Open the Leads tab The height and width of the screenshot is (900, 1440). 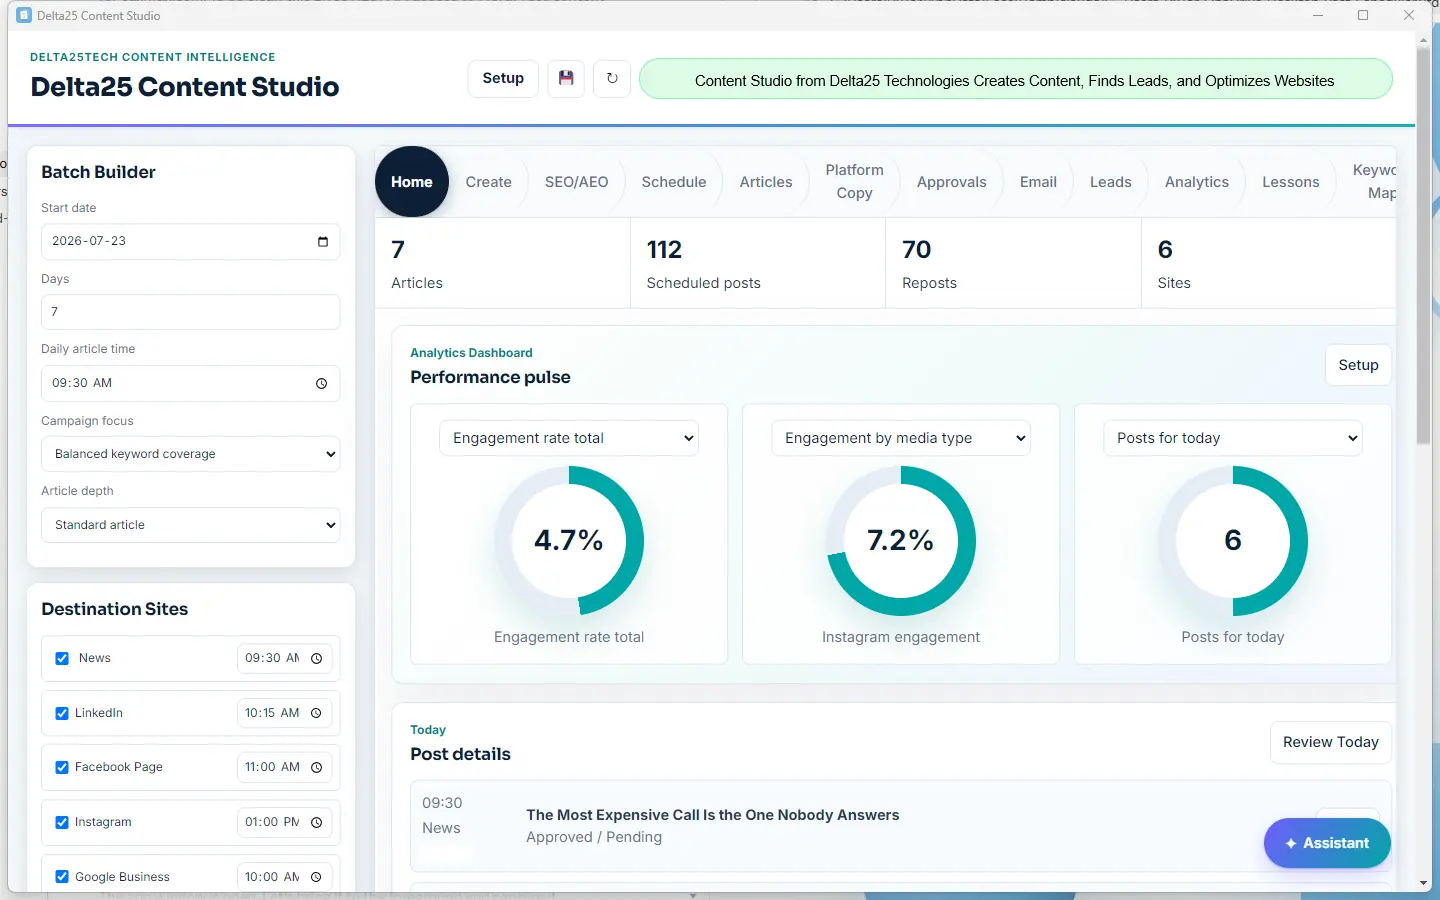[1110, 182]
